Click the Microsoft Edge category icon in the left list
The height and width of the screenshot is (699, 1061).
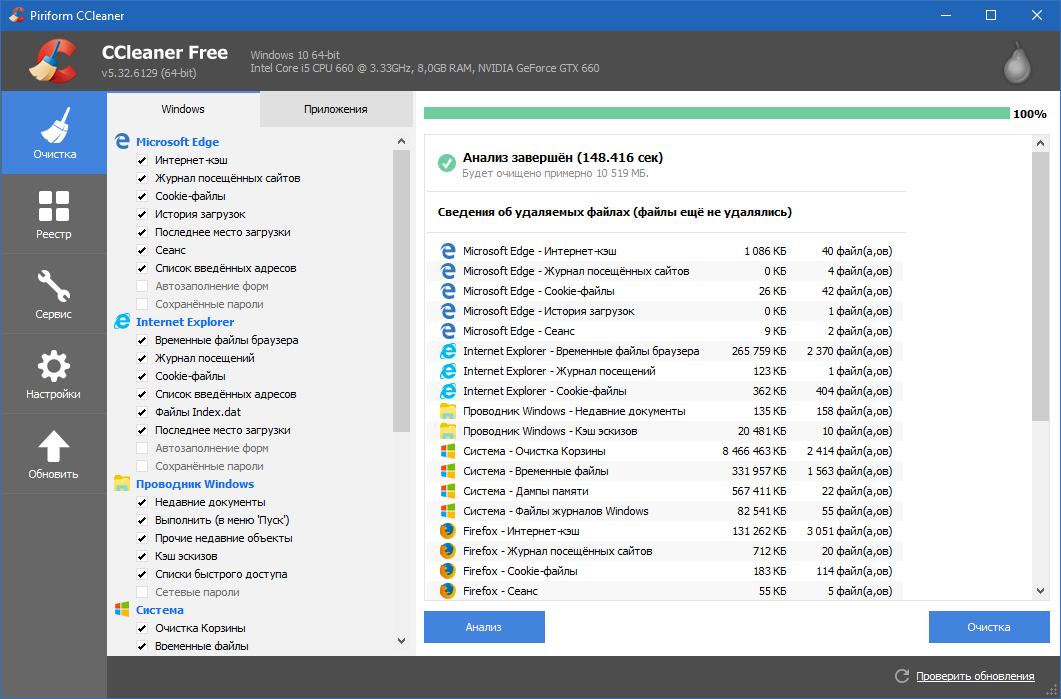pos(122,141)
